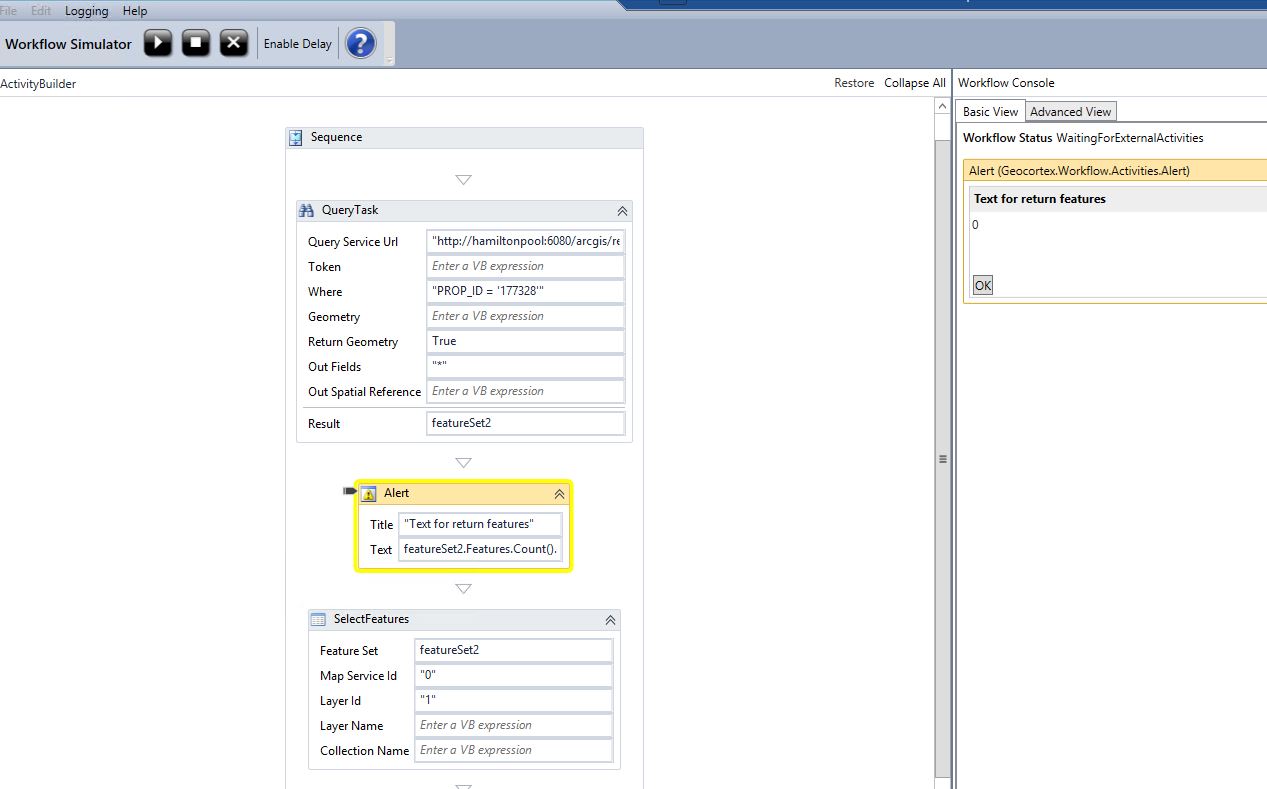Switch to the Advanced View tab
The image size is (1267, 789).
click(1070, 111)
